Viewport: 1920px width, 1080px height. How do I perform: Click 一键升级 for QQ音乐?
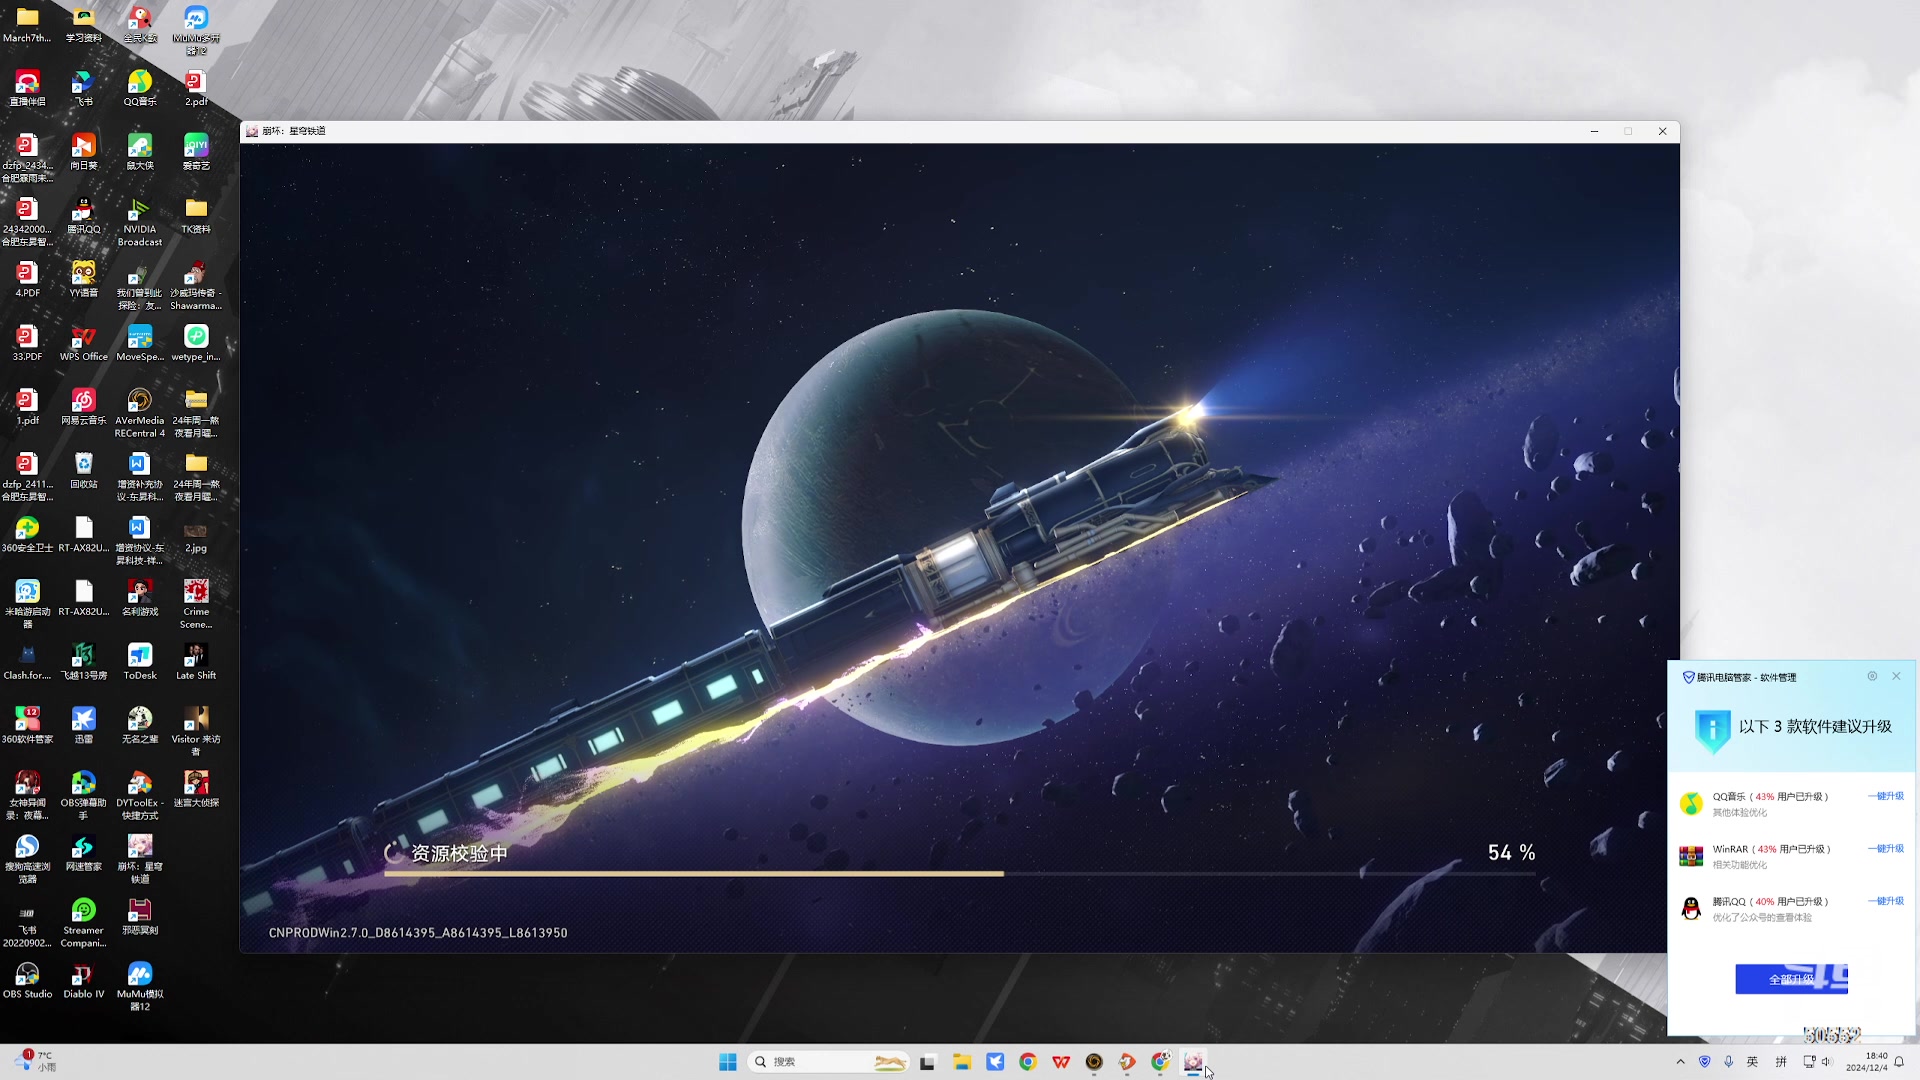(x=1886, y=797)
